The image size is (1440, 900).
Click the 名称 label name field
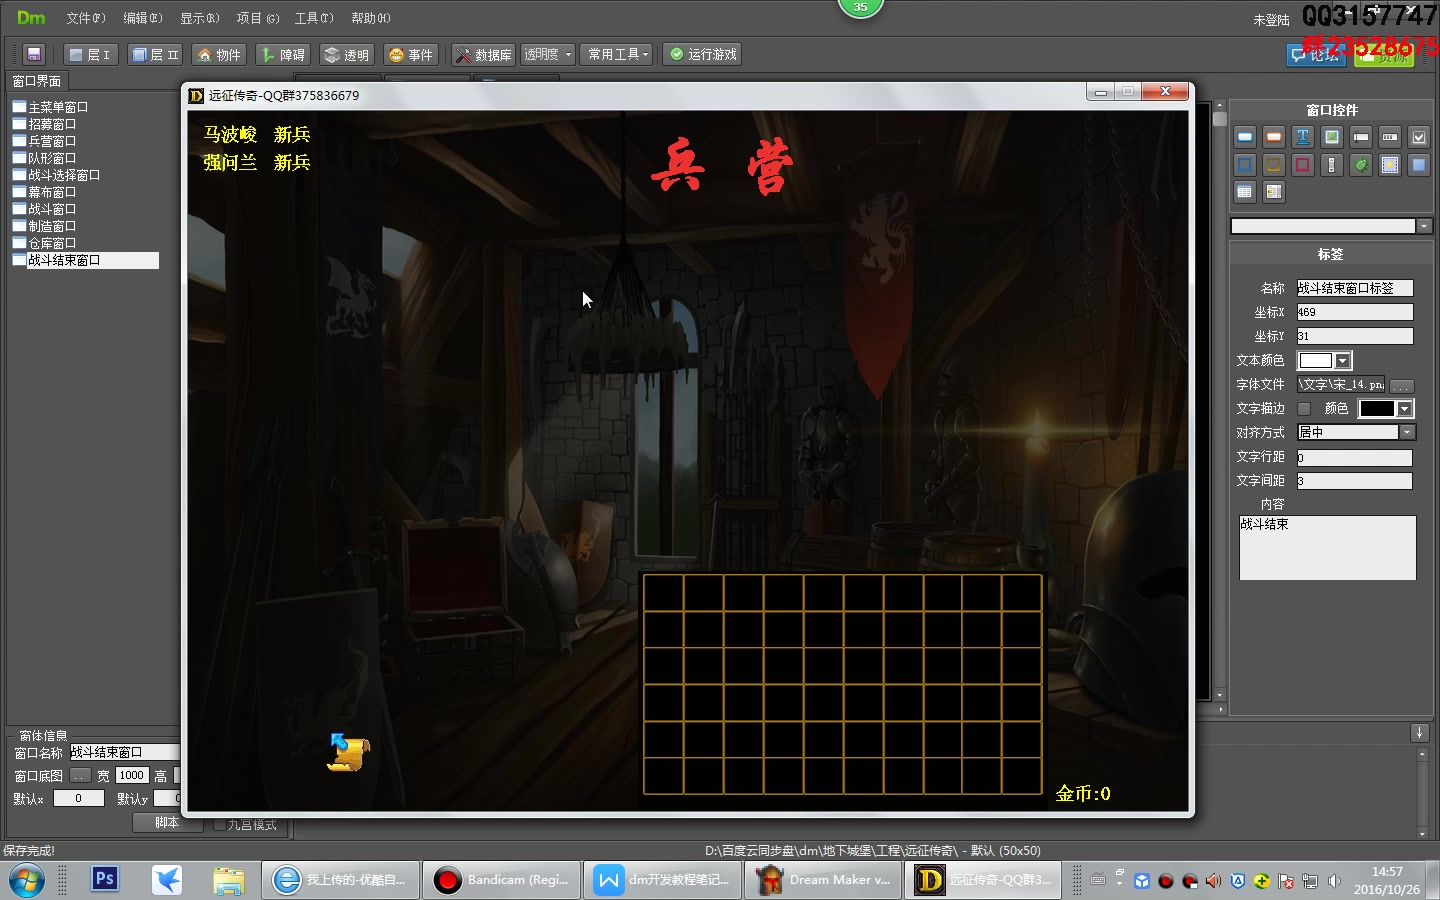(x=1355, y=288)
